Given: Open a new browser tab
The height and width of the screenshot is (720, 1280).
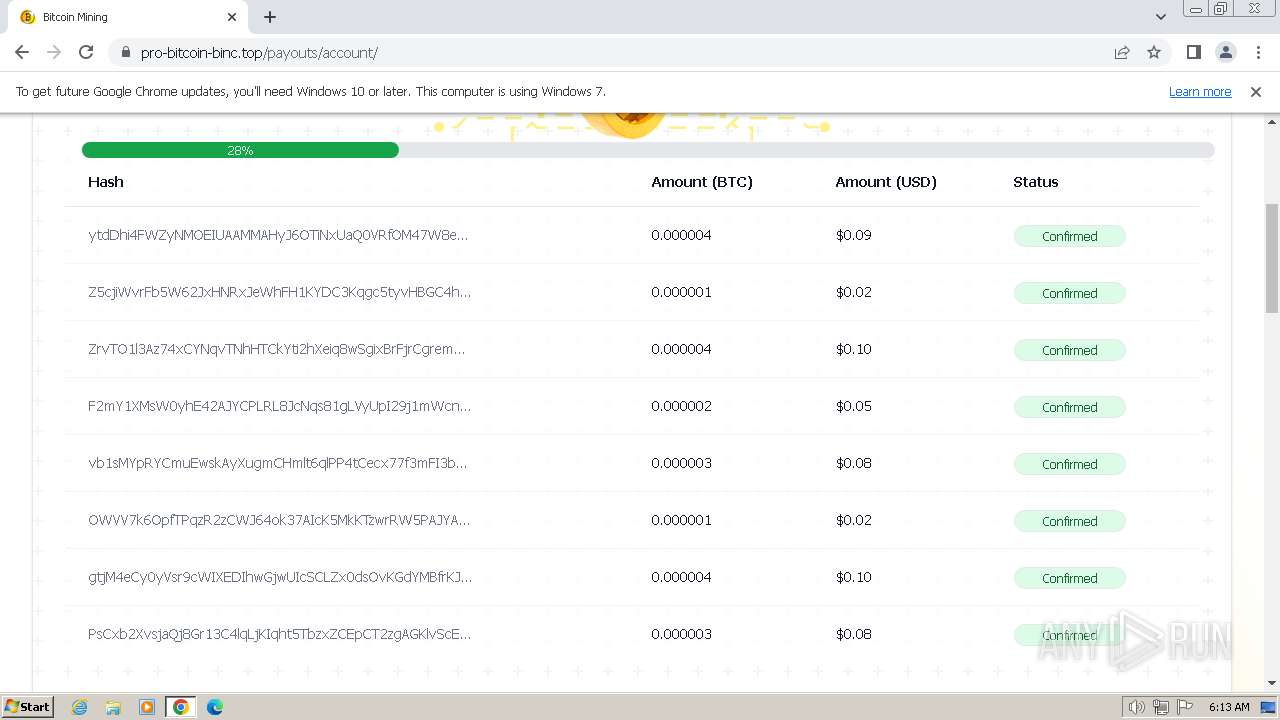Looking at the screenshot, I should pyautogui.click(x=270, y=17).
